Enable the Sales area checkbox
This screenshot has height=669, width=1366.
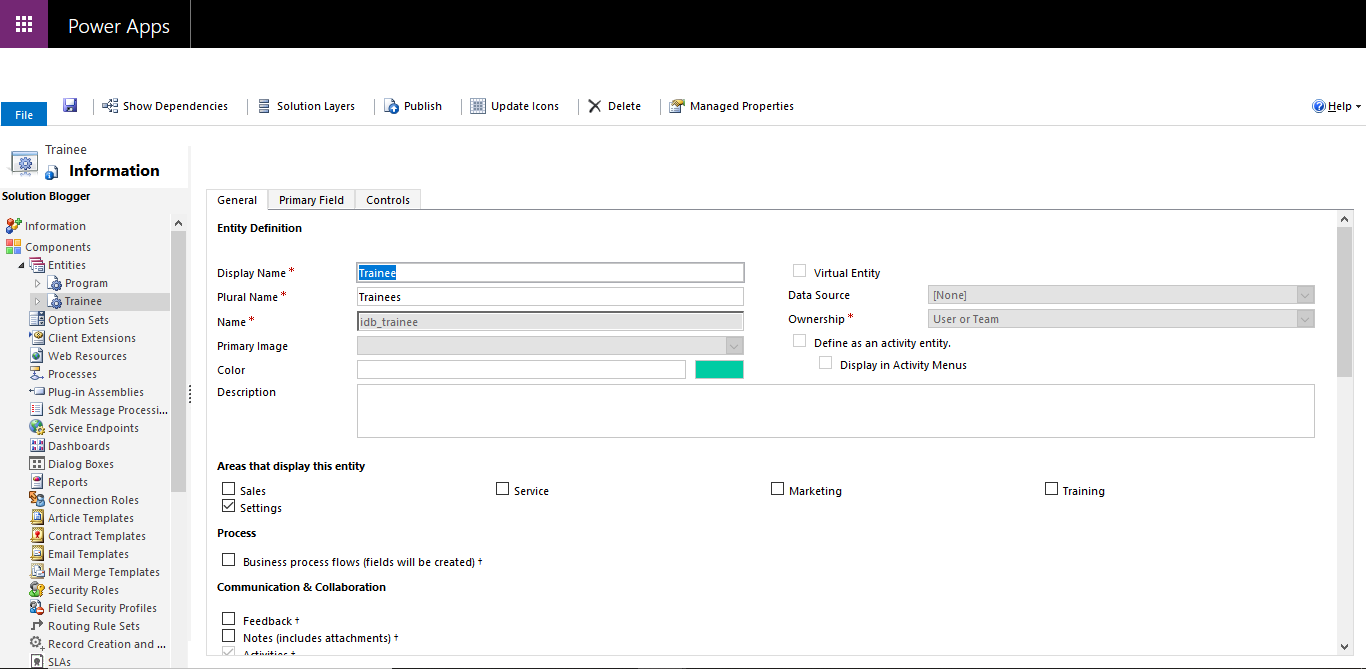pyautogui.click(x=229, y=490)
